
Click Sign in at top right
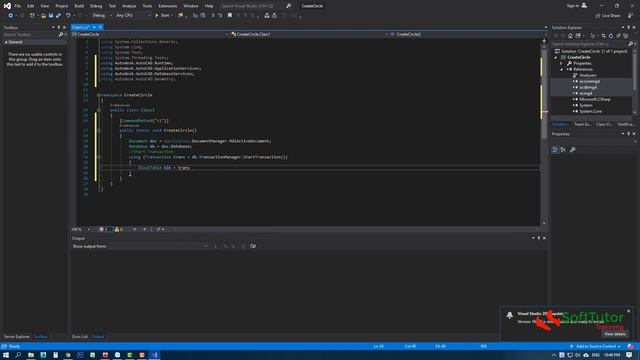573,6
